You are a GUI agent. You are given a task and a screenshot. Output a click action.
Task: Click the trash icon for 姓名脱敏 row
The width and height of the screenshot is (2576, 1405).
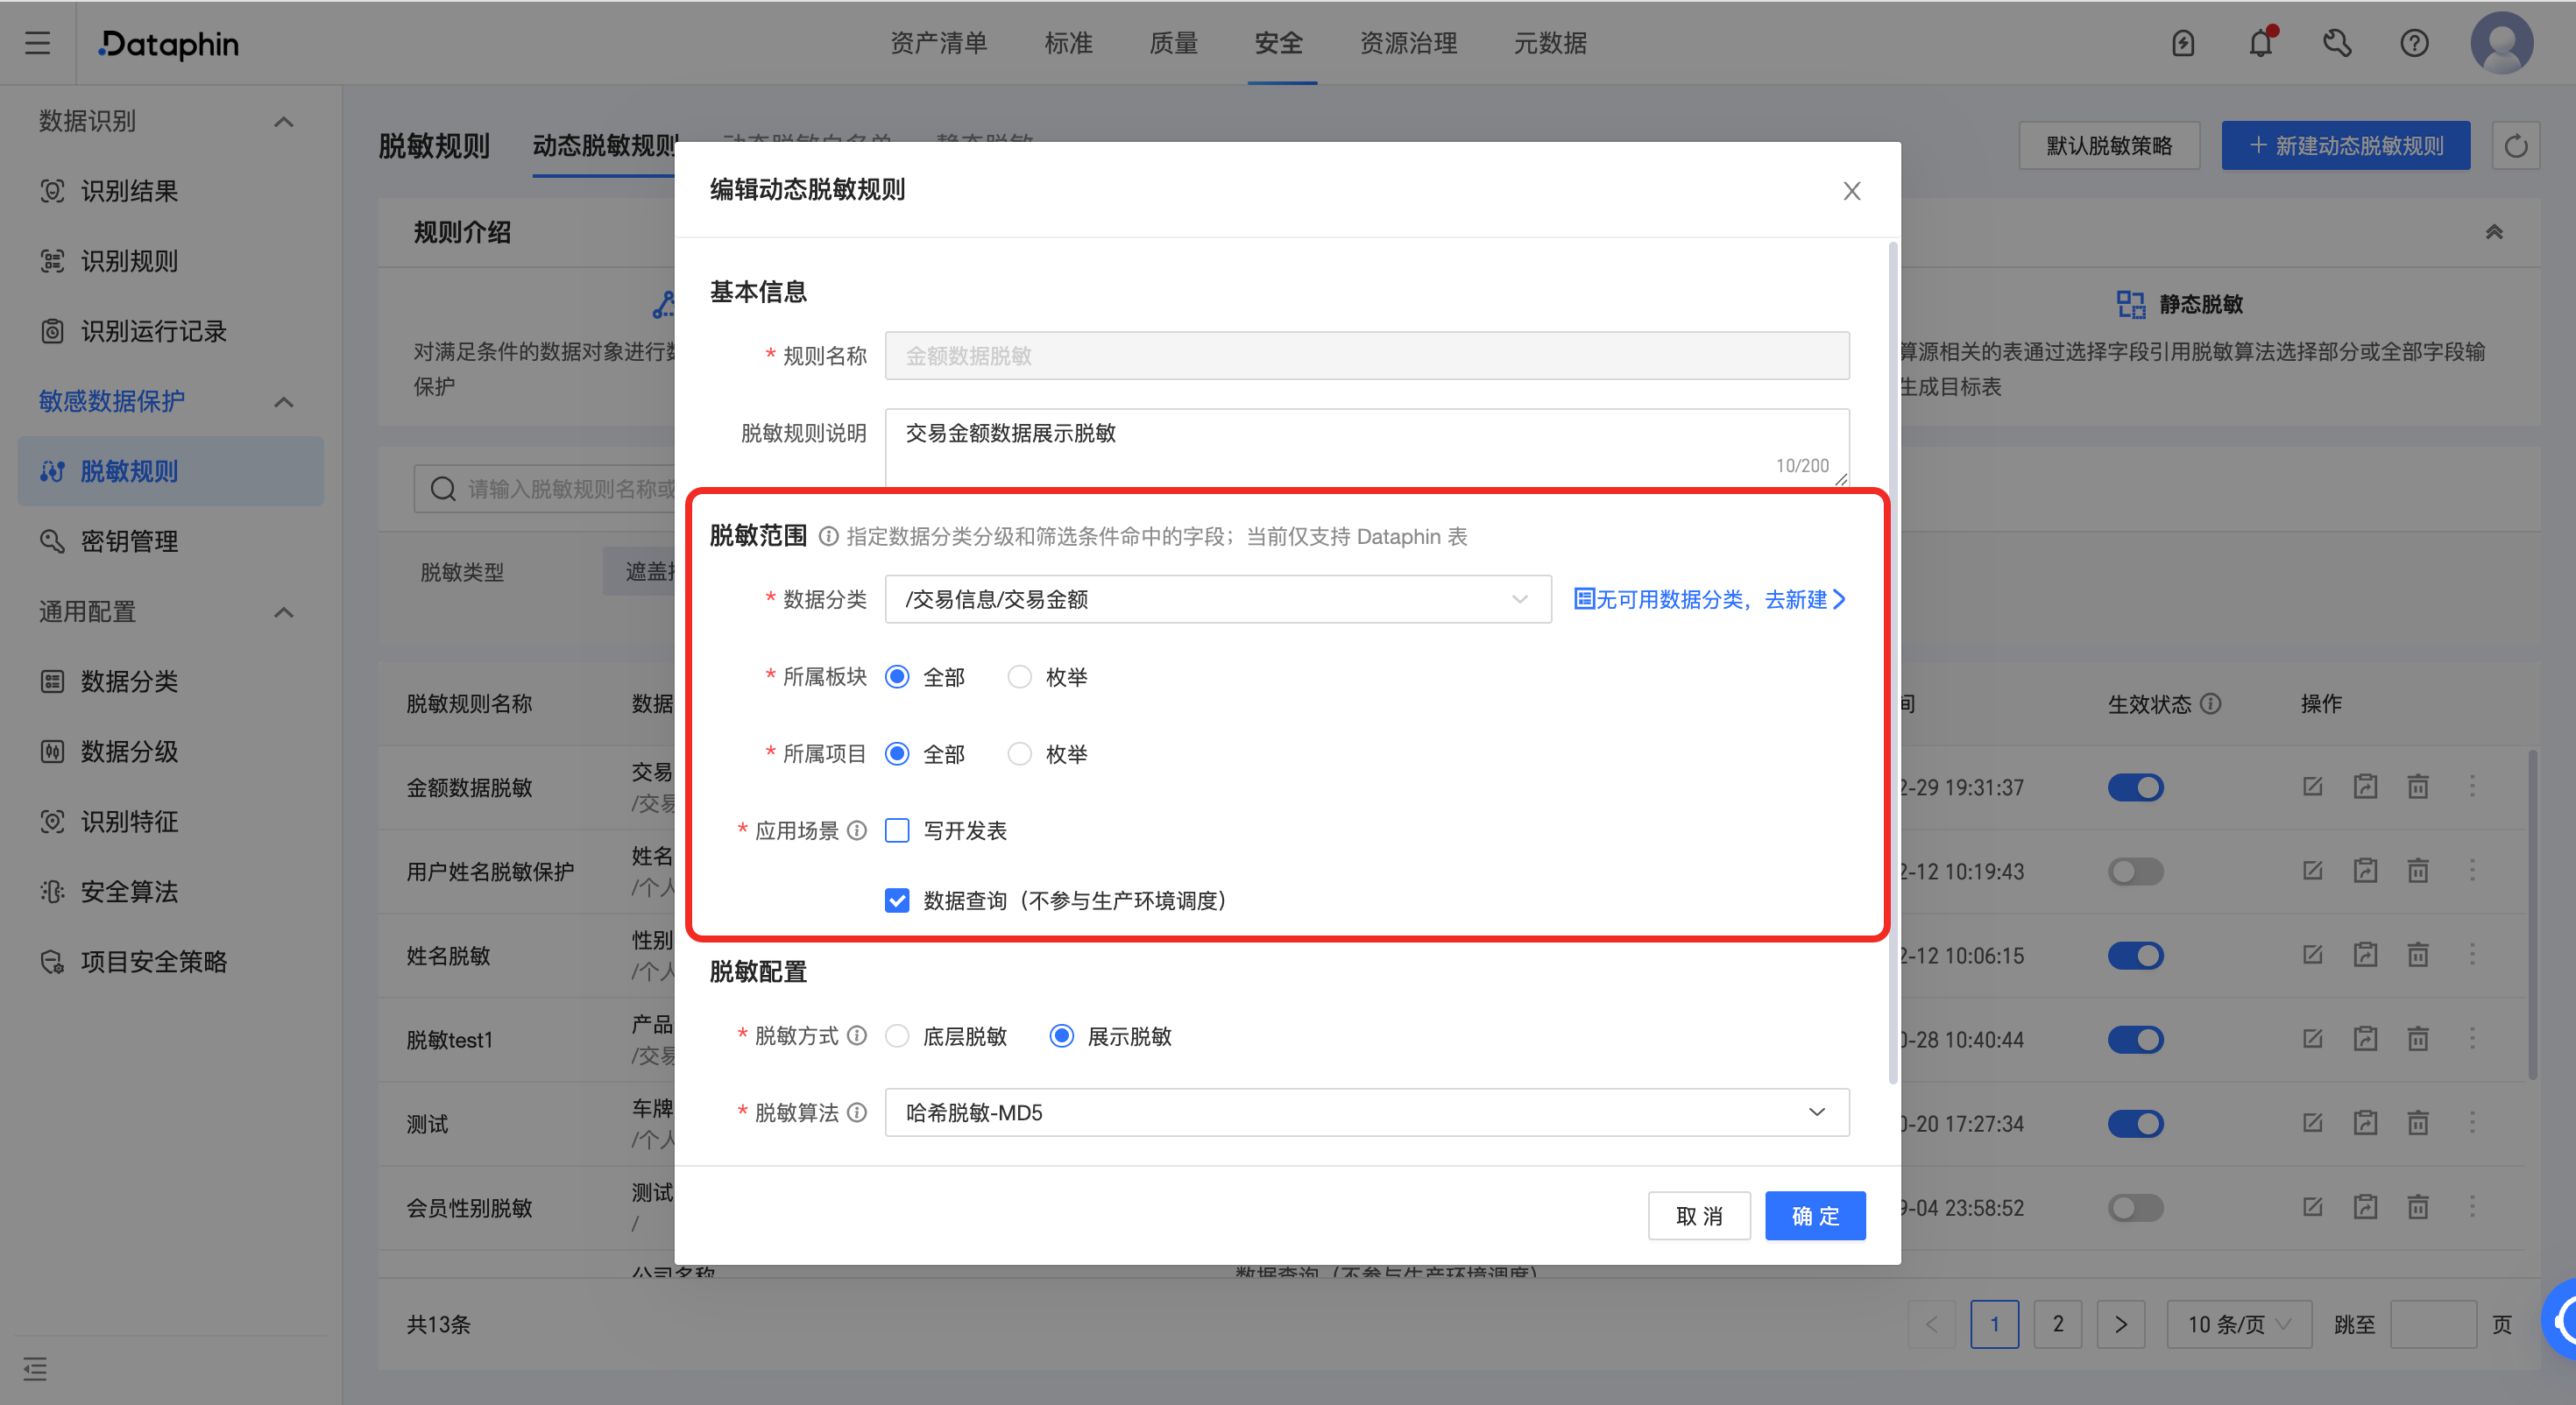[2417, 955]
